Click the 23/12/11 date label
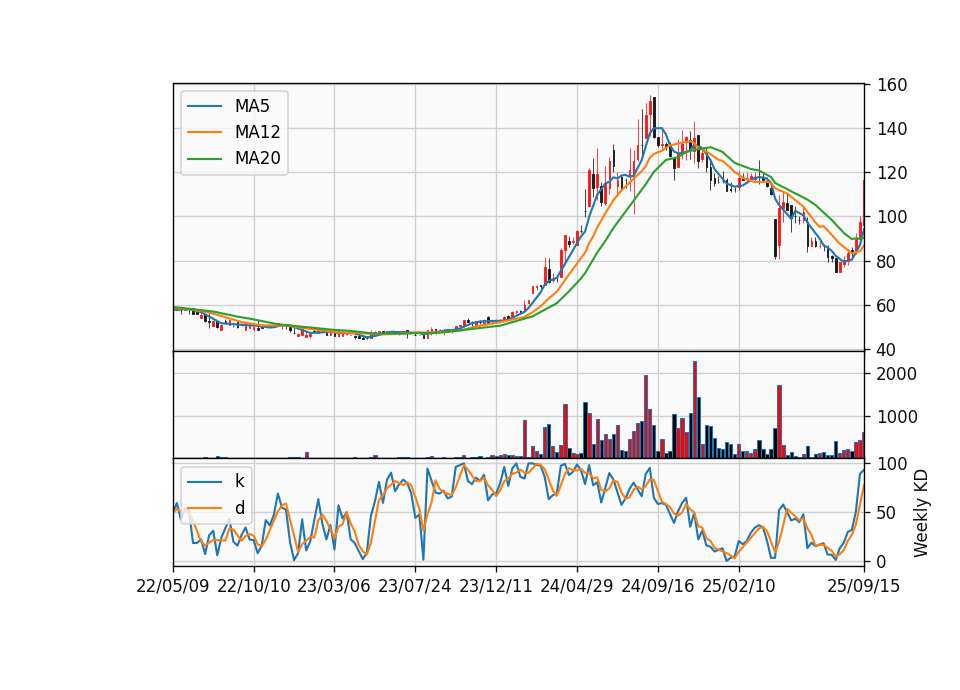The width and height of the screenshot is (960, 690). (496, 586)
